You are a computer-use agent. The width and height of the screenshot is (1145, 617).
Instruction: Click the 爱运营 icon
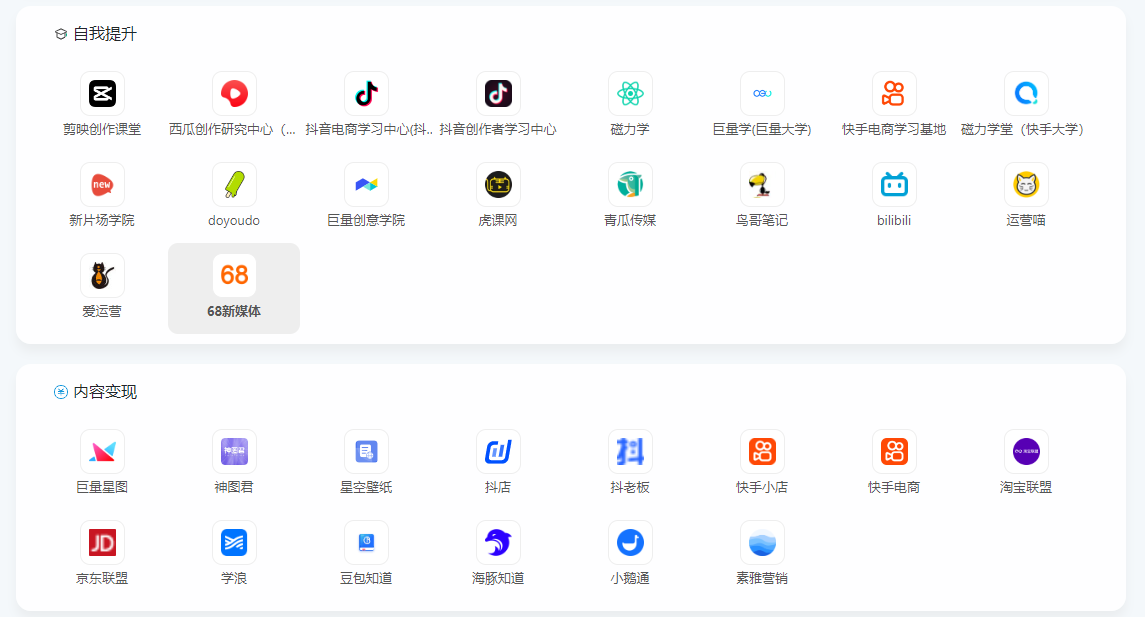102,276
